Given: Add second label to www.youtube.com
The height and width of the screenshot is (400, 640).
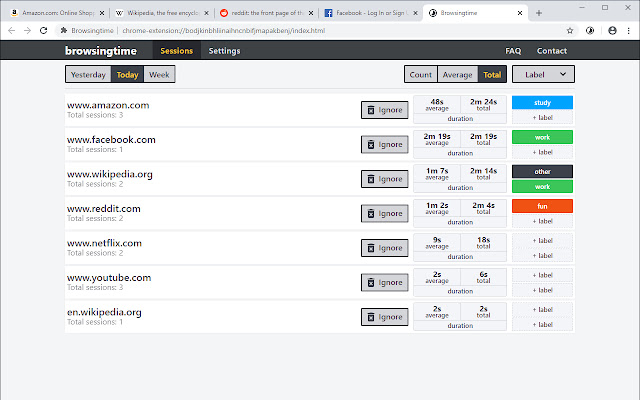Looking at the screenshot, I should [542, 290].
